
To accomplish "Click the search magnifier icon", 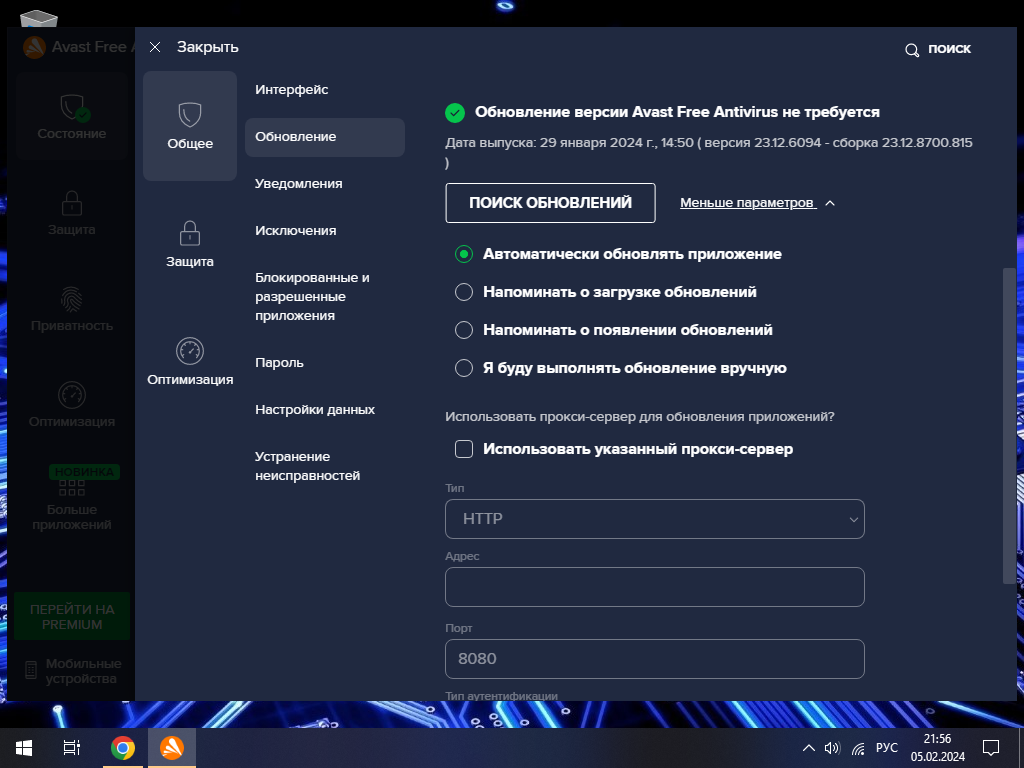I will 912,50.
